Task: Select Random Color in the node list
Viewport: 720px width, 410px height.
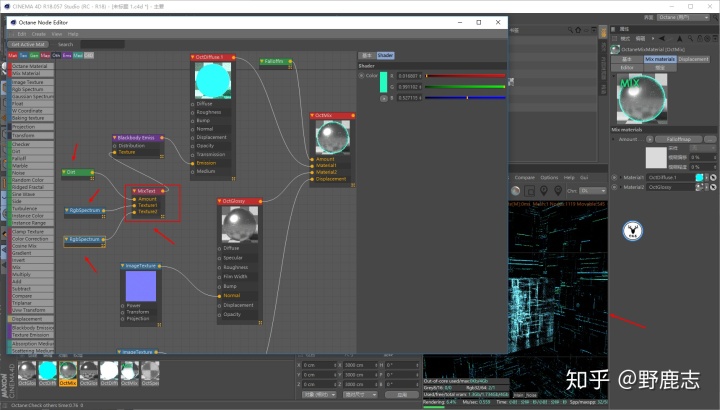Action: pos(31,180)
